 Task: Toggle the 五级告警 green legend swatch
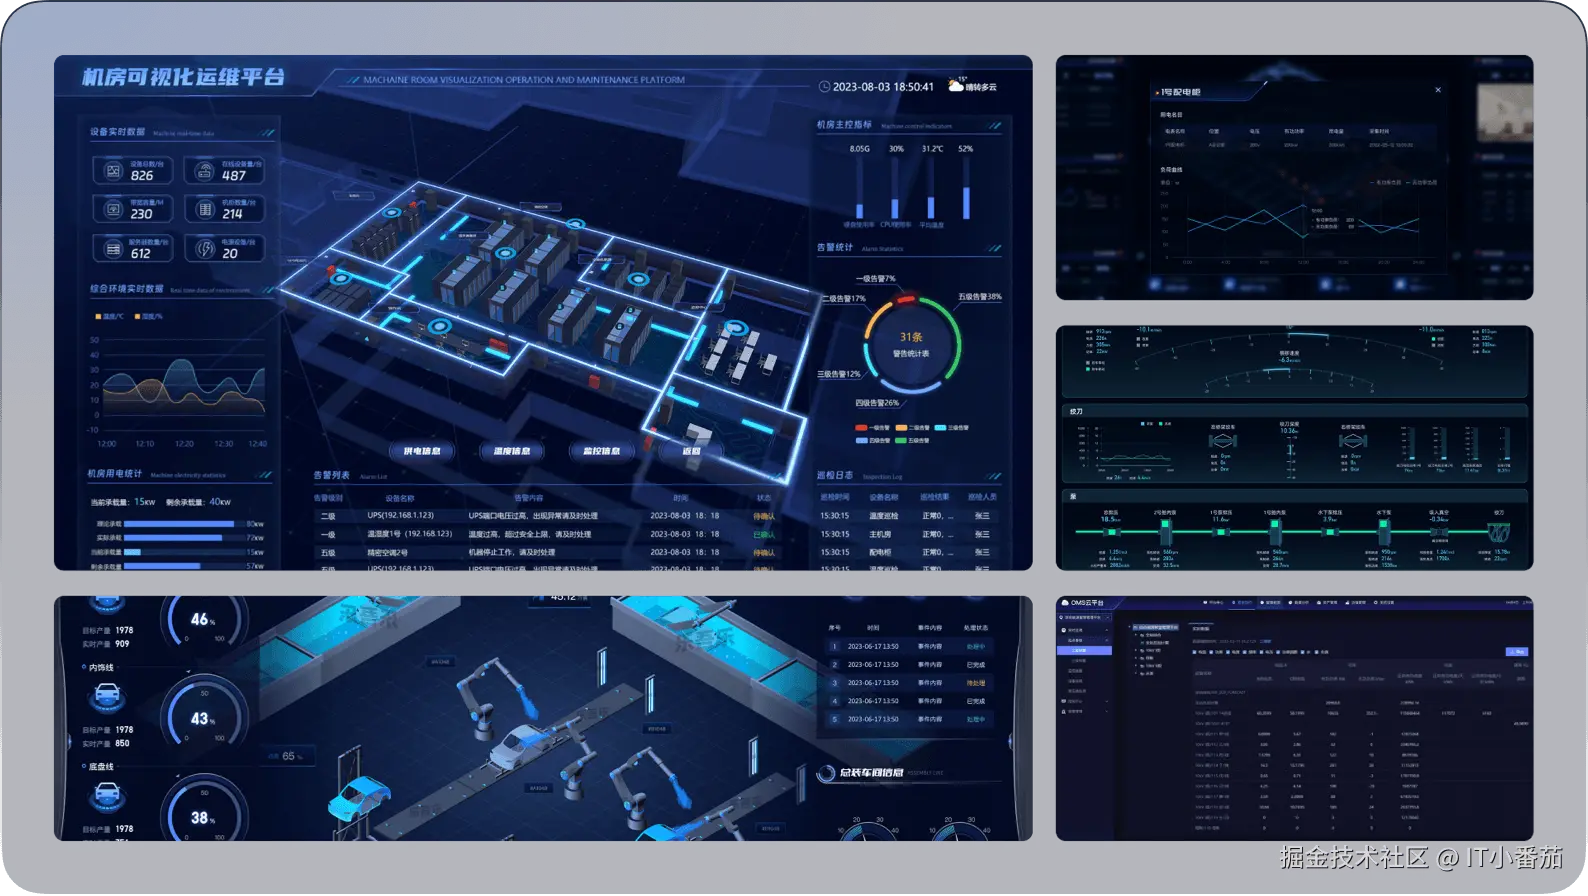901,440
